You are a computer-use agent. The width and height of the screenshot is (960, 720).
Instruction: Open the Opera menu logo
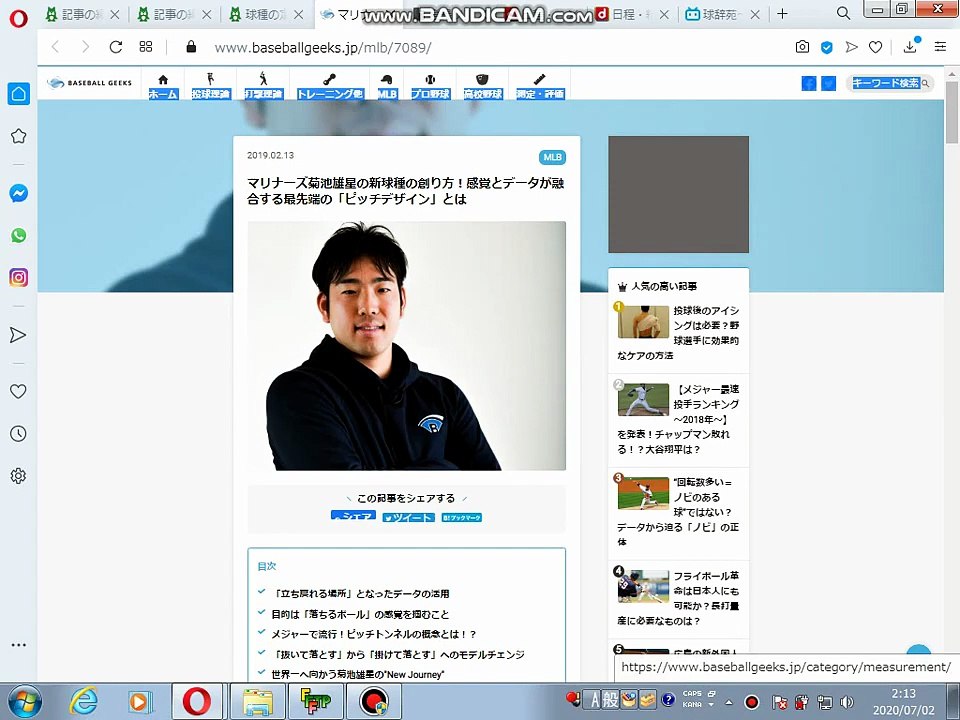(19, 18)
